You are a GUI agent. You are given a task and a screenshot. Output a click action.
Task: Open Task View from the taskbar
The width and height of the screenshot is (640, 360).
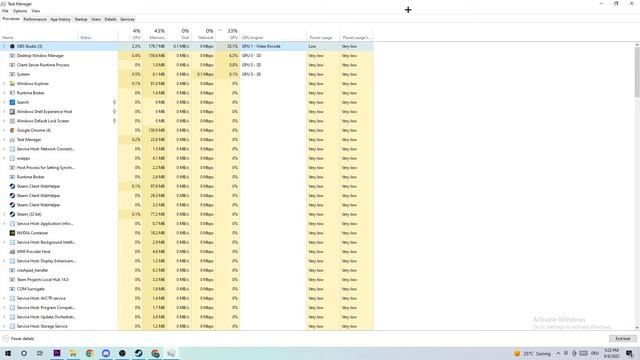click(x=40, y=353)
